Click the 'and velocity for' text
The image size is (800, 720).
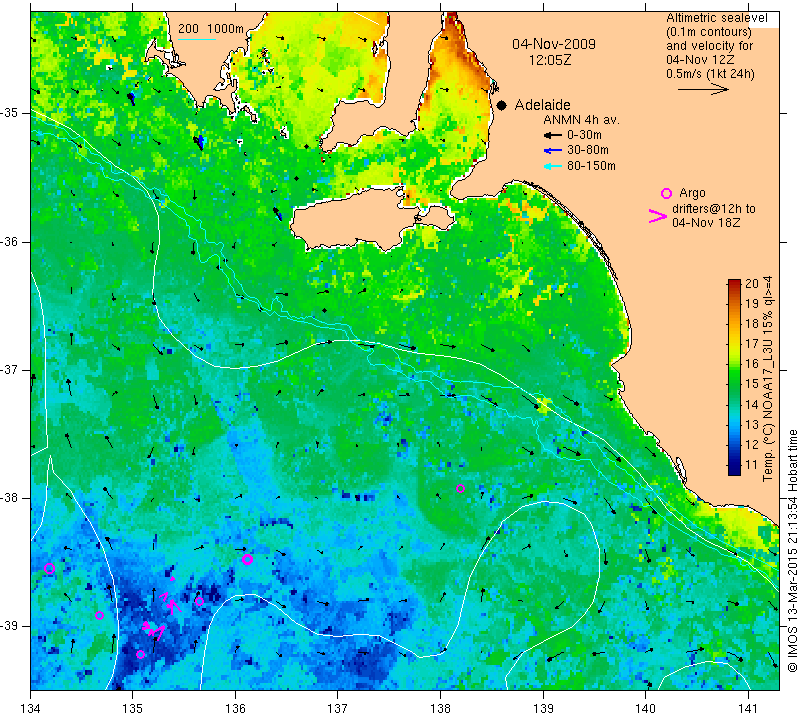pos(710,45)
